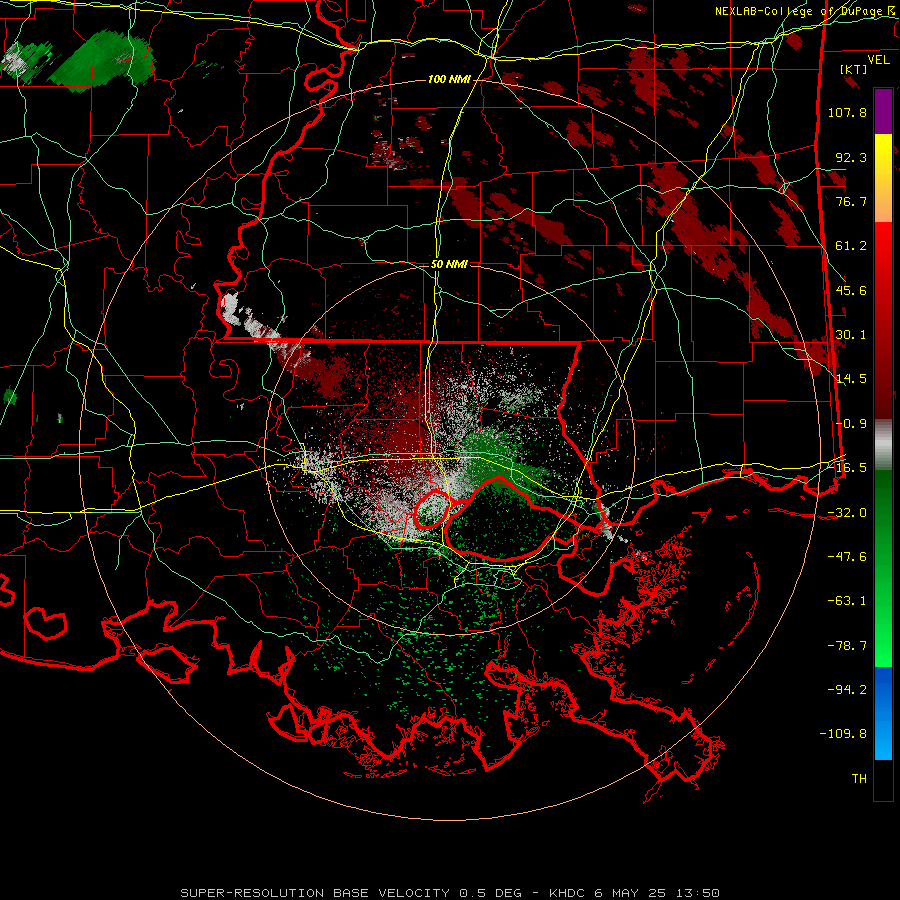This screenshot has height=900, width=900.
Task: Select the -94.2 scale value
Action: coord(847,690)
